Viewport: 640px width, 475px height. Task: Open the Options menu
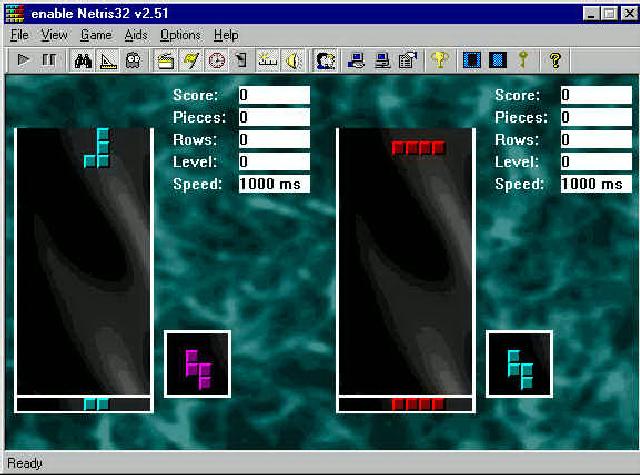point(180,35)
